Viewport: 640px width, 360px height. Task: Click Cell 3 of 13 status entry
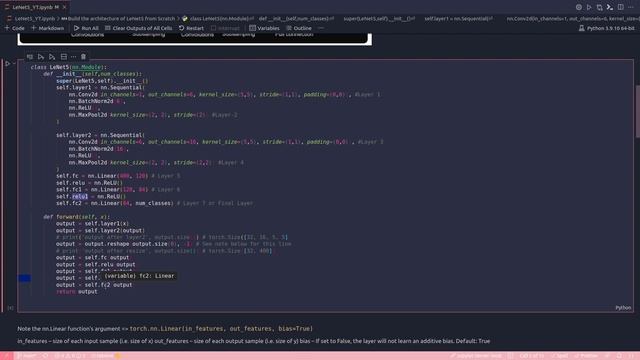click(531, 356)
